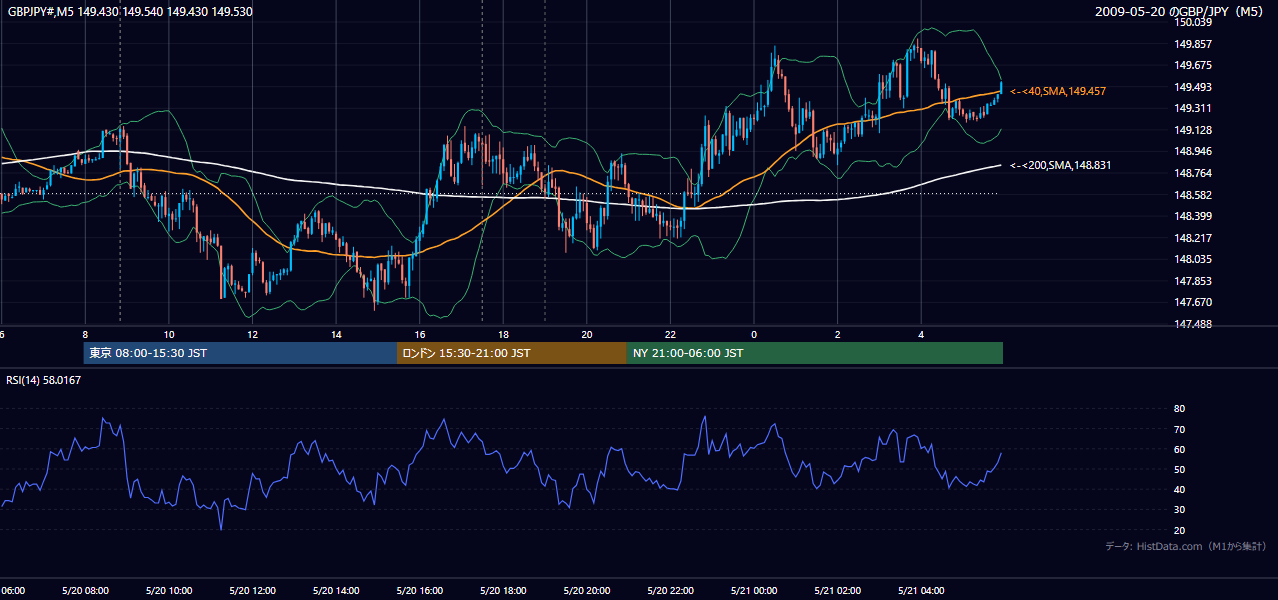The height and width of the screenshot is (600, 1278).
Task: Click the 149.128 price axis label
Action: point(1193,130)
